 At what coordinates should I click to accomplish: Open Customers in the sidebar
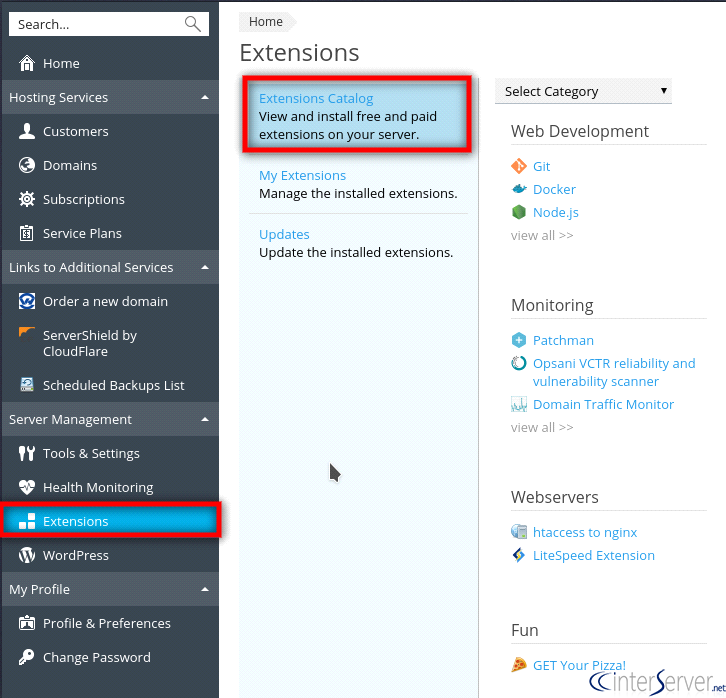pyautogui.click(x=110, y=131)
